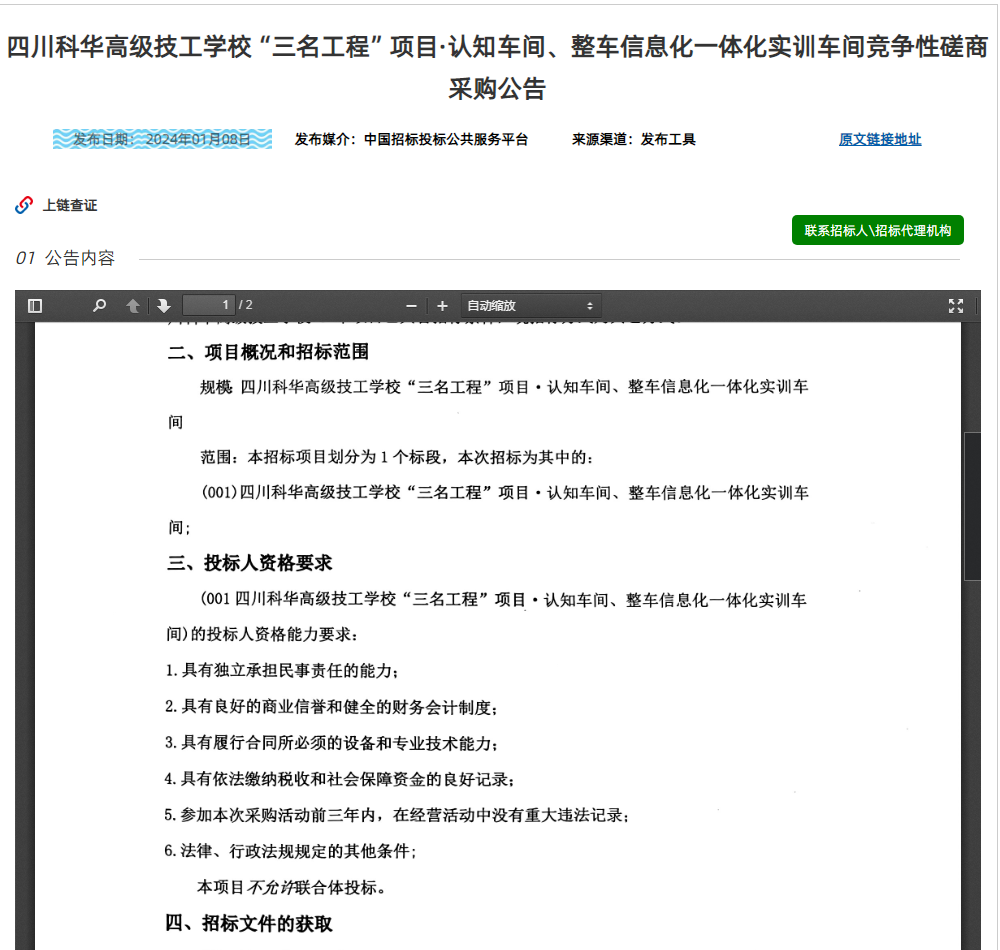Click the announcement main title
The image size is (1000, 950).
tap(497, 68)
